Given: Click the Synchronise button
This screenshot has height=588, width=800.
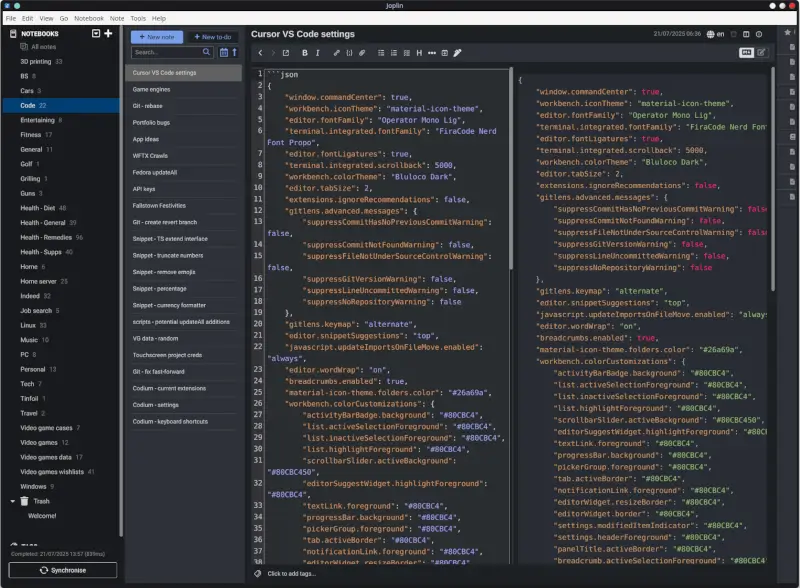Looking at the screenshot, I should coord(63,570).
